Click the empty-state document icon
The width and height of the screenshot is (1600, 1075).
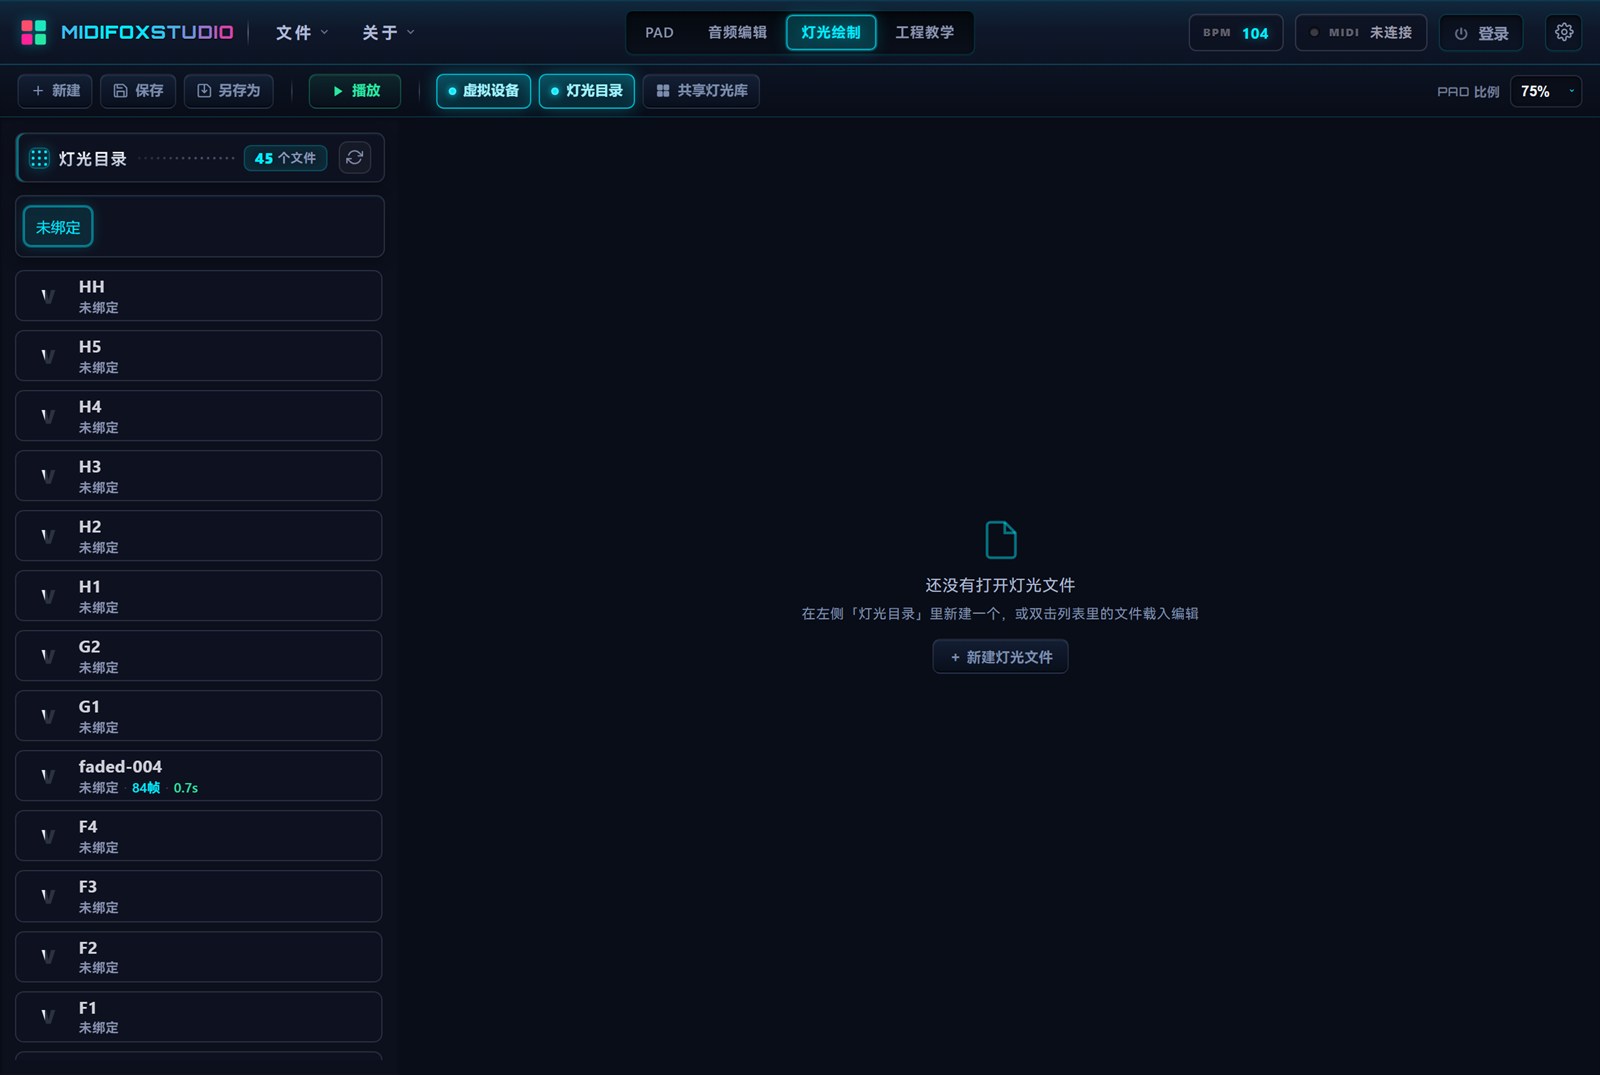point(1000,540)
